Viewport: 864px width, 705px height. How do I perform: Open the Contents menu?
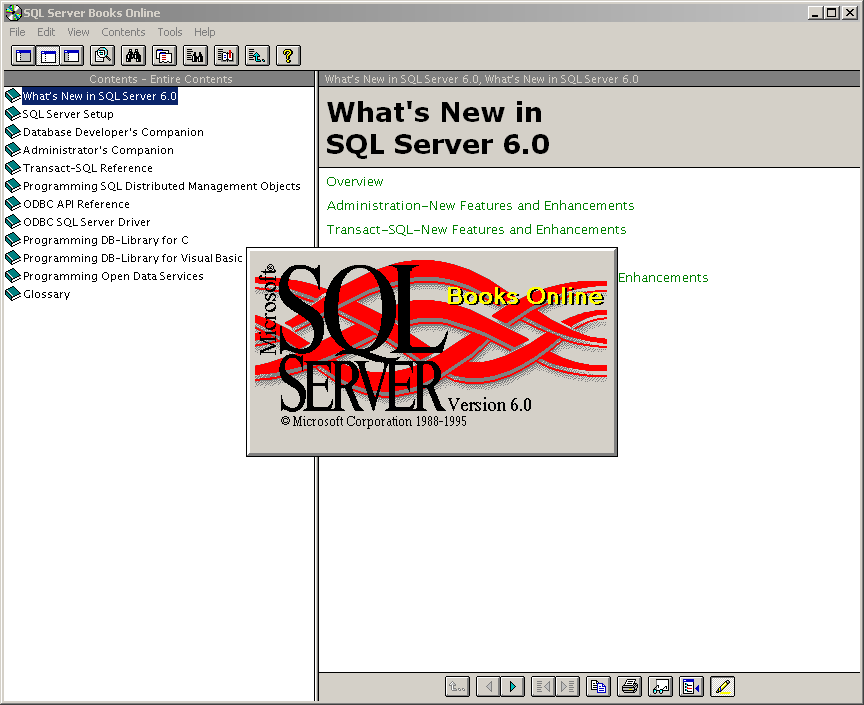click(123, 31)
